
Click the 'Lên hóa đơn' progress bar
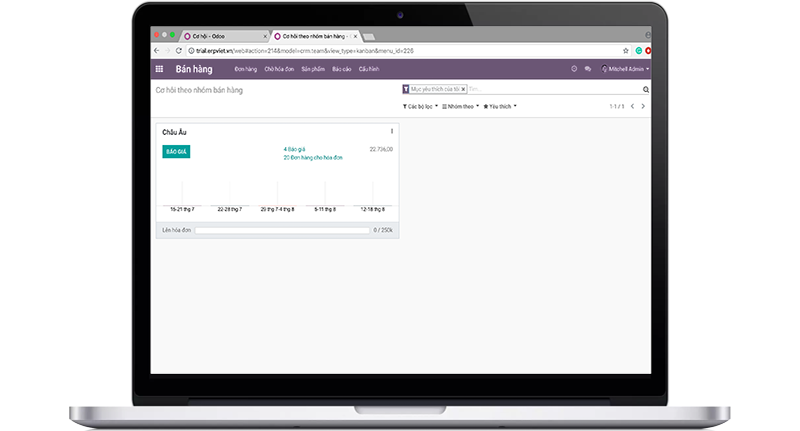282,230
